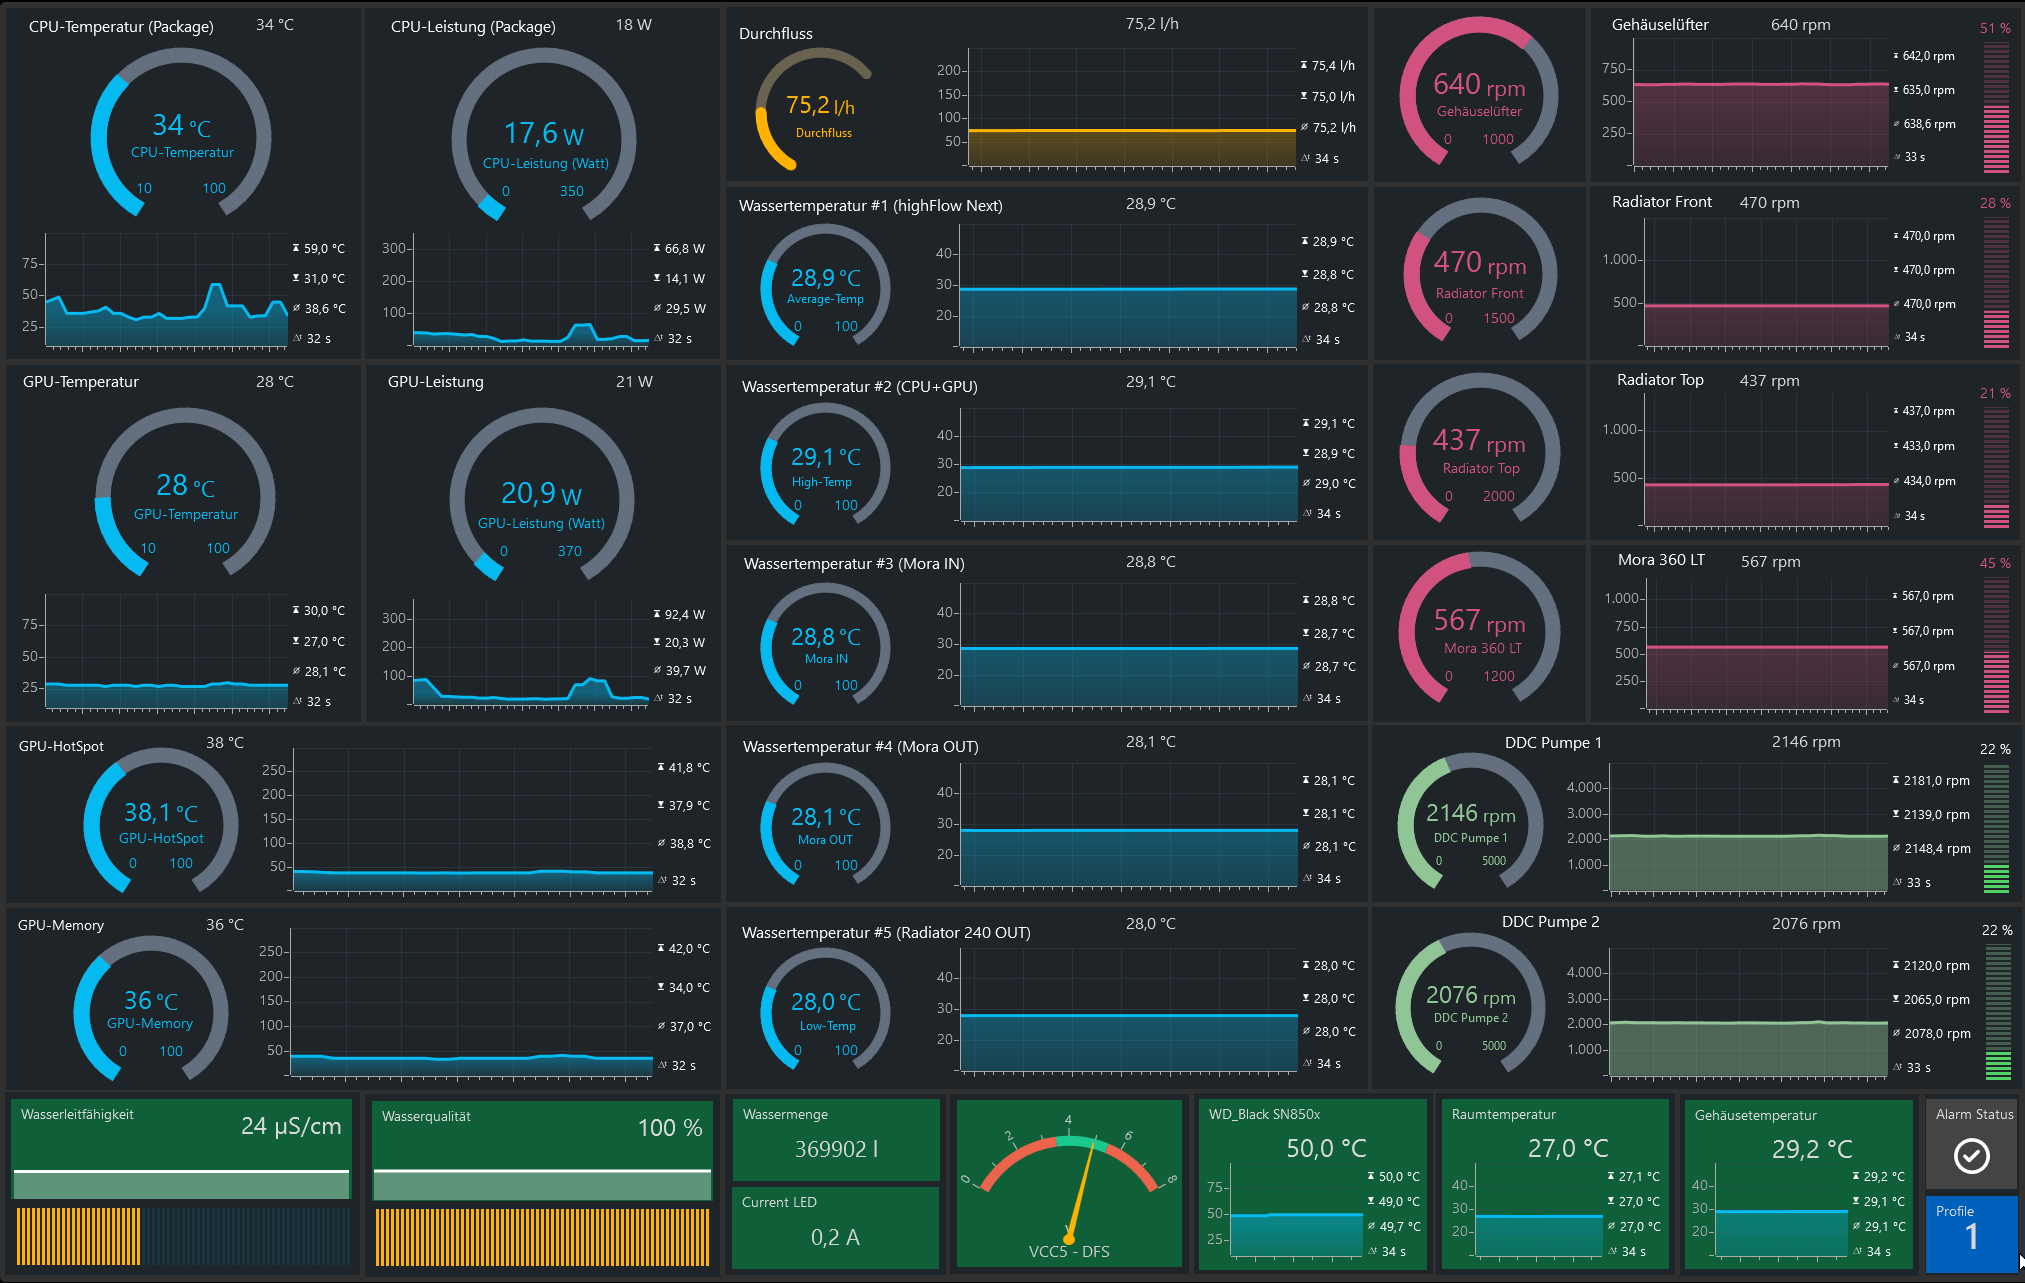This screenshot has width=2025, height=1283.
Task: Click the Current LED 0,2 A tile
Action: click(836, 1227)
